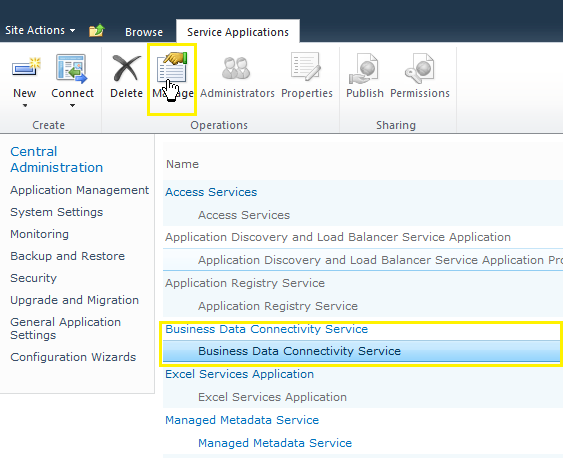This screenshot has width=563, height=458.
Task: Expand the New dropdown arrow
Action: (25, 106)
